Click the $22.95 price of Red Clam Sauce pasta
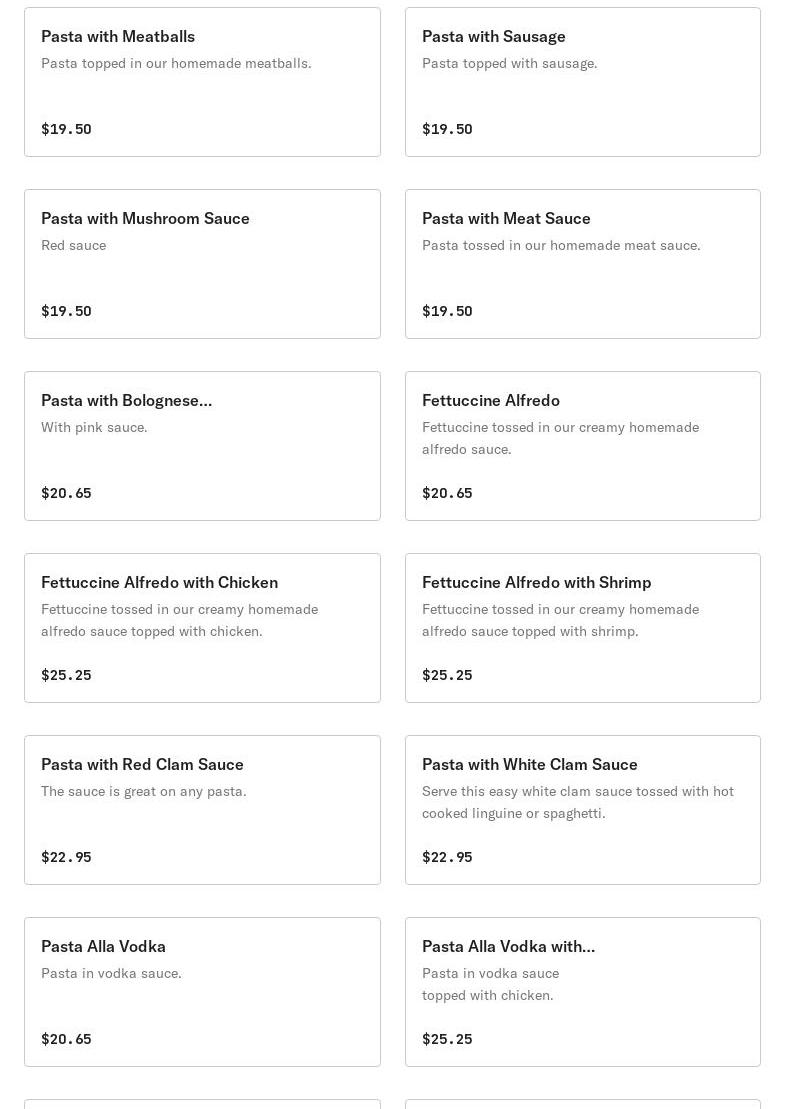The image size is (785, 1109). pyautogui.click(x=66, y=857)
